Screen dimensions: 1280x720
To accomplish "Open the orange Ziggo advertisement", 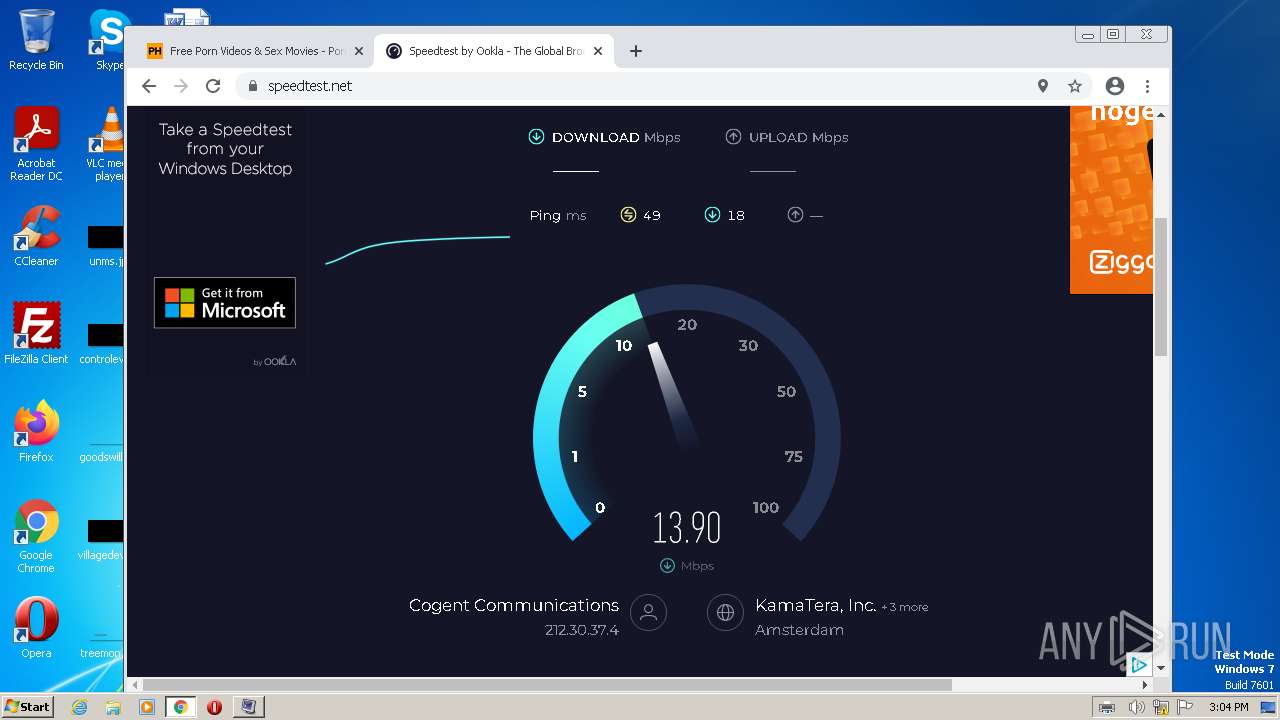I will (x=1111, y=199).
